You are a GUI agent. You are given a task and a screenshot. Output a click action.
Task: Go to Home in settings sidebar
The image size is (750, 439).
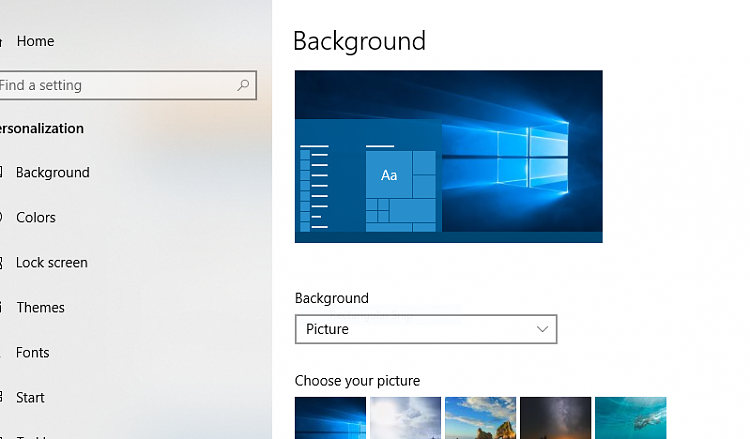pos(34,41)
